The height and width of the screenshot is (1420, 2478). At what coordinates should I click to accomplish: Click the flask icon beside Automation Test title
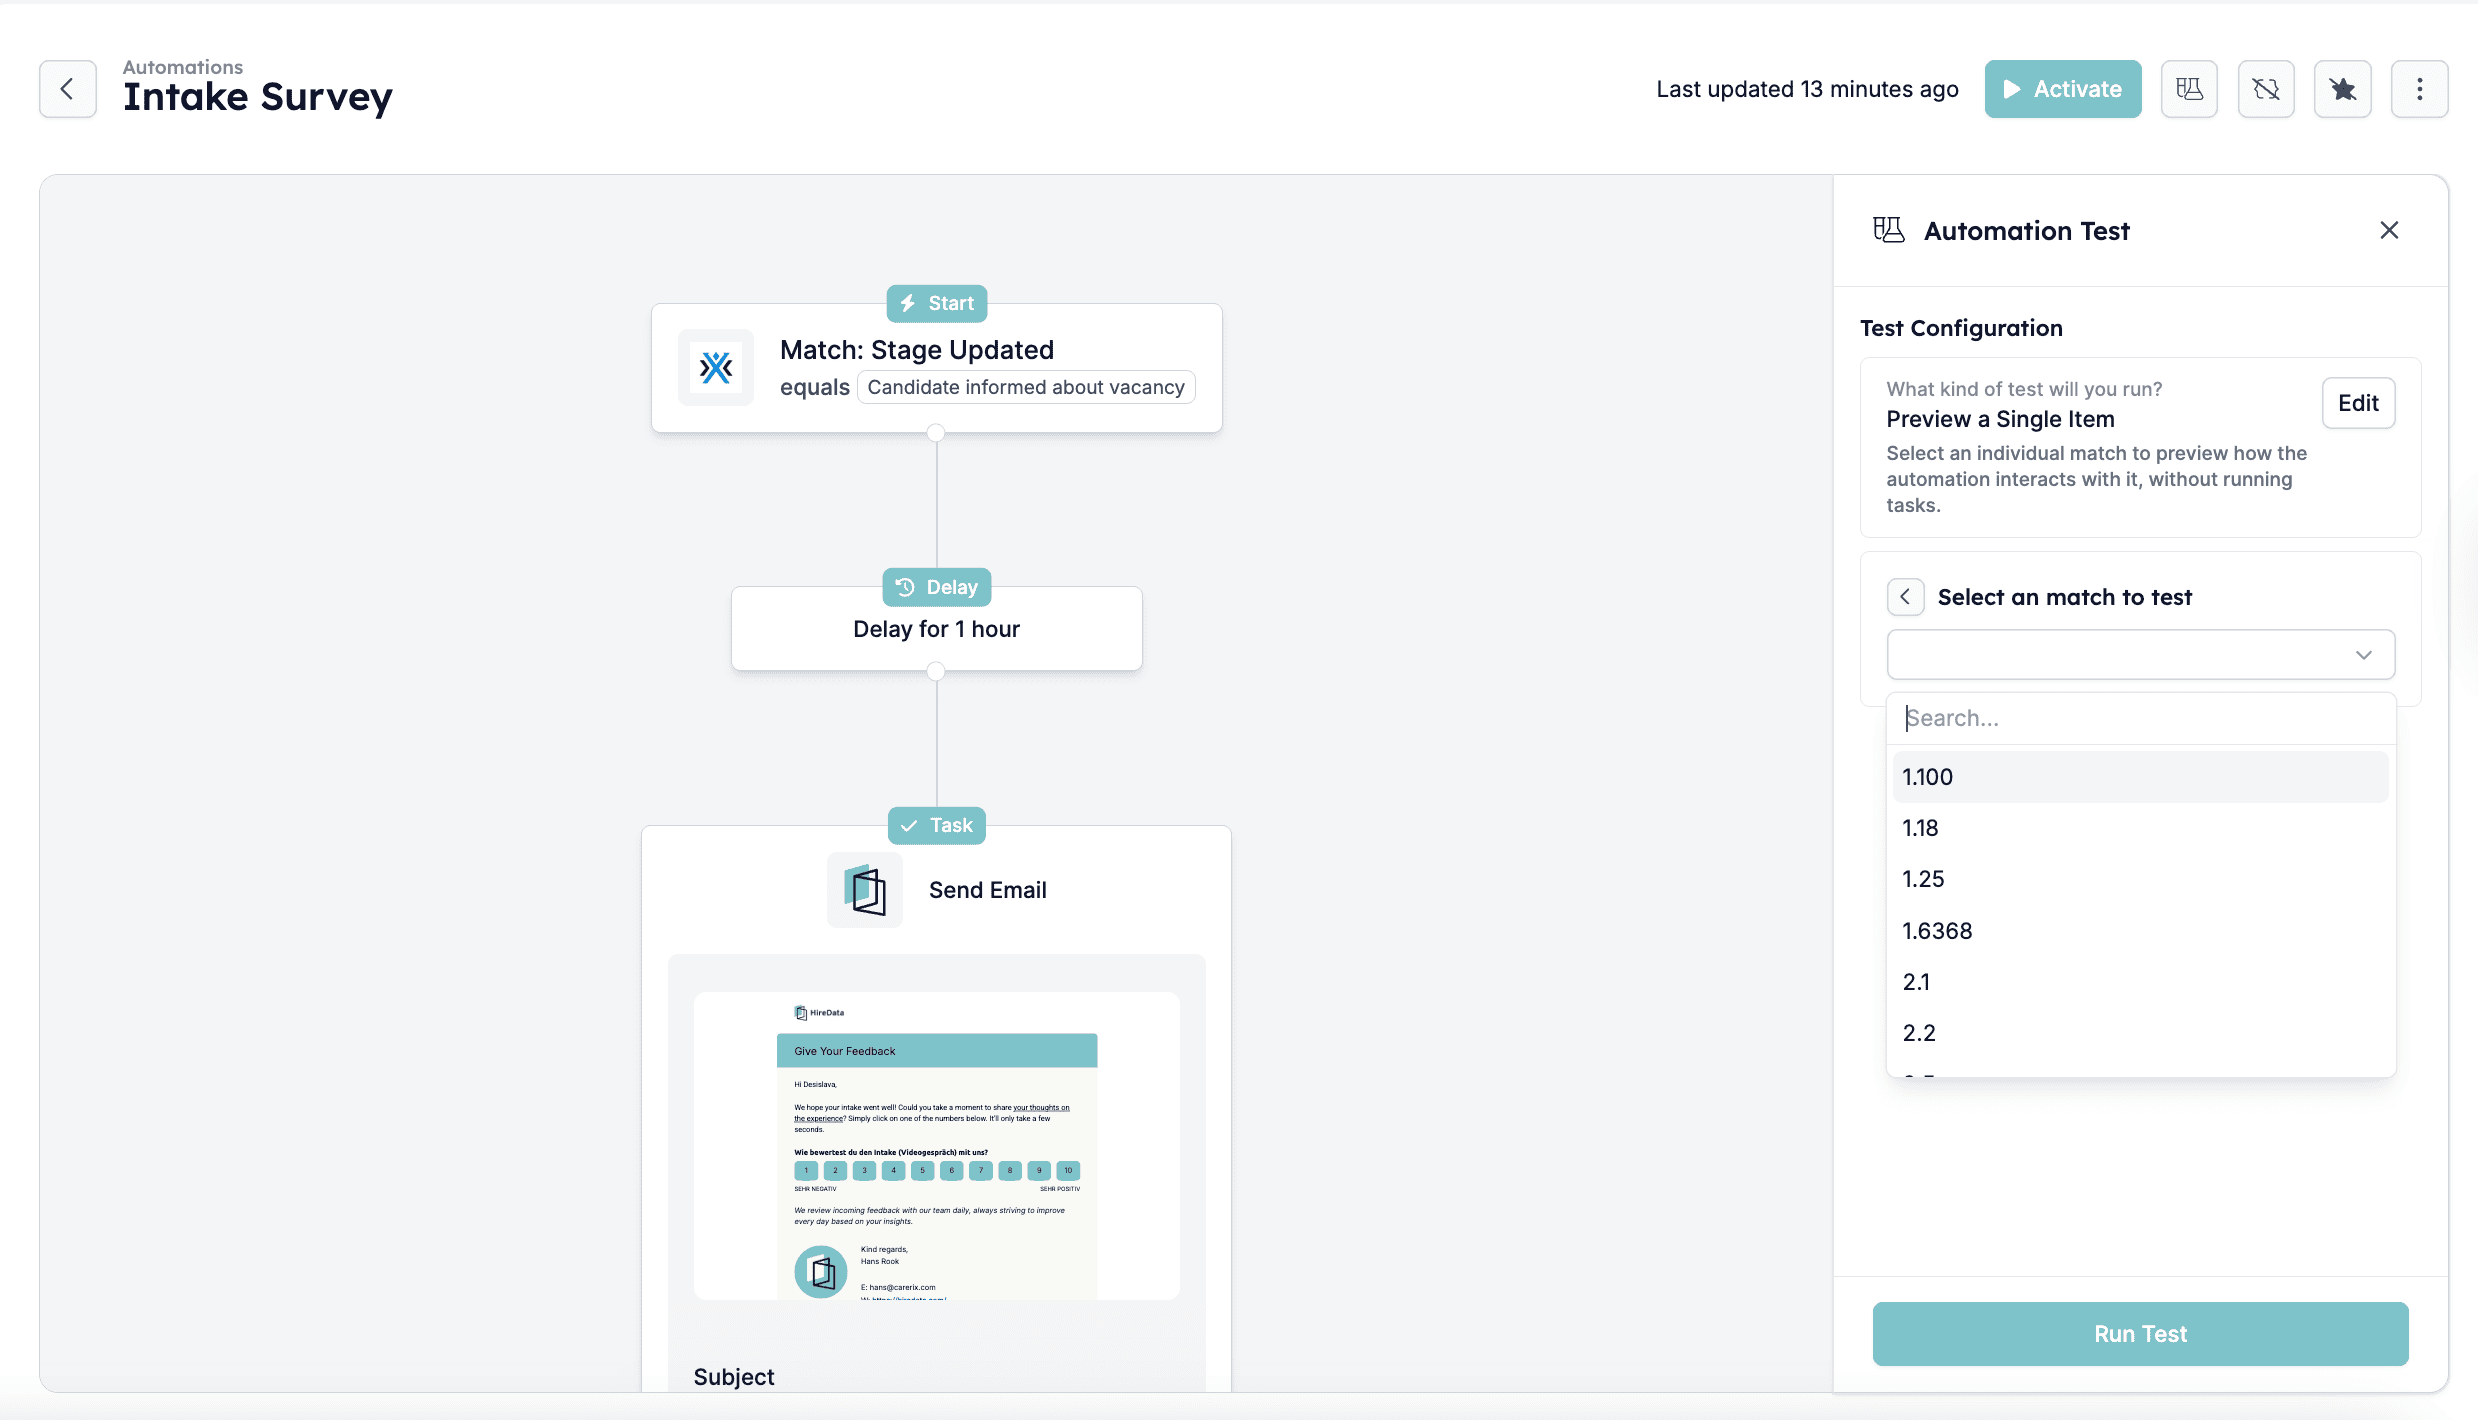[1889, 230]
